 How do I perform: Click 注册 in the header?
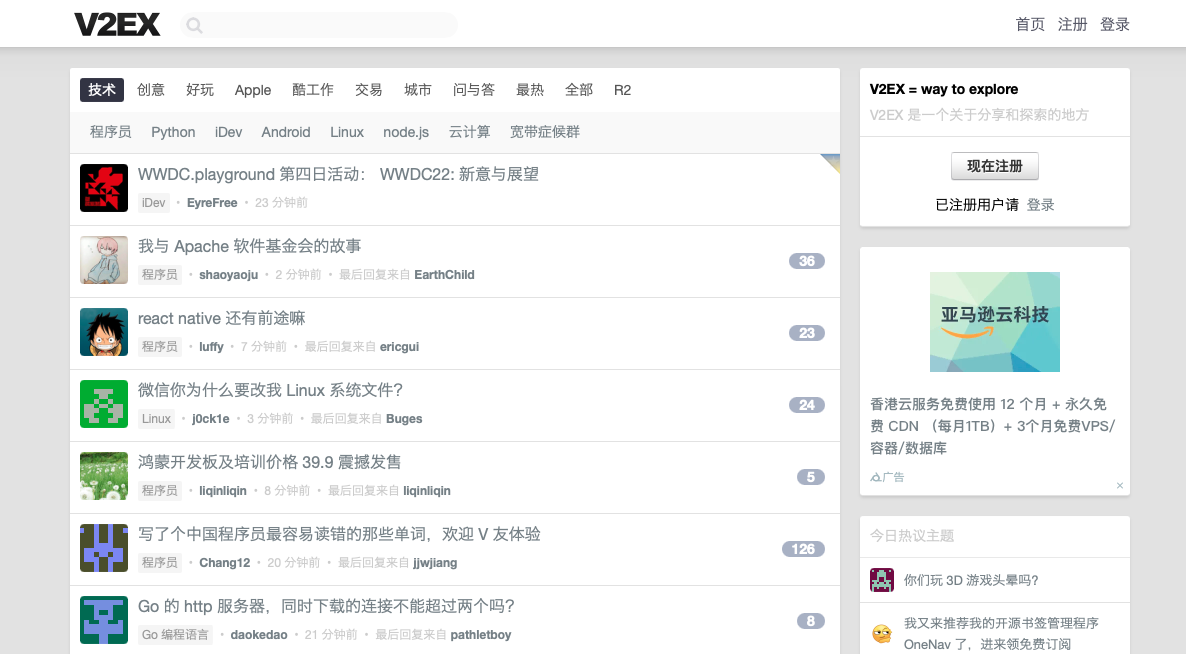[x=1072, y=24]
